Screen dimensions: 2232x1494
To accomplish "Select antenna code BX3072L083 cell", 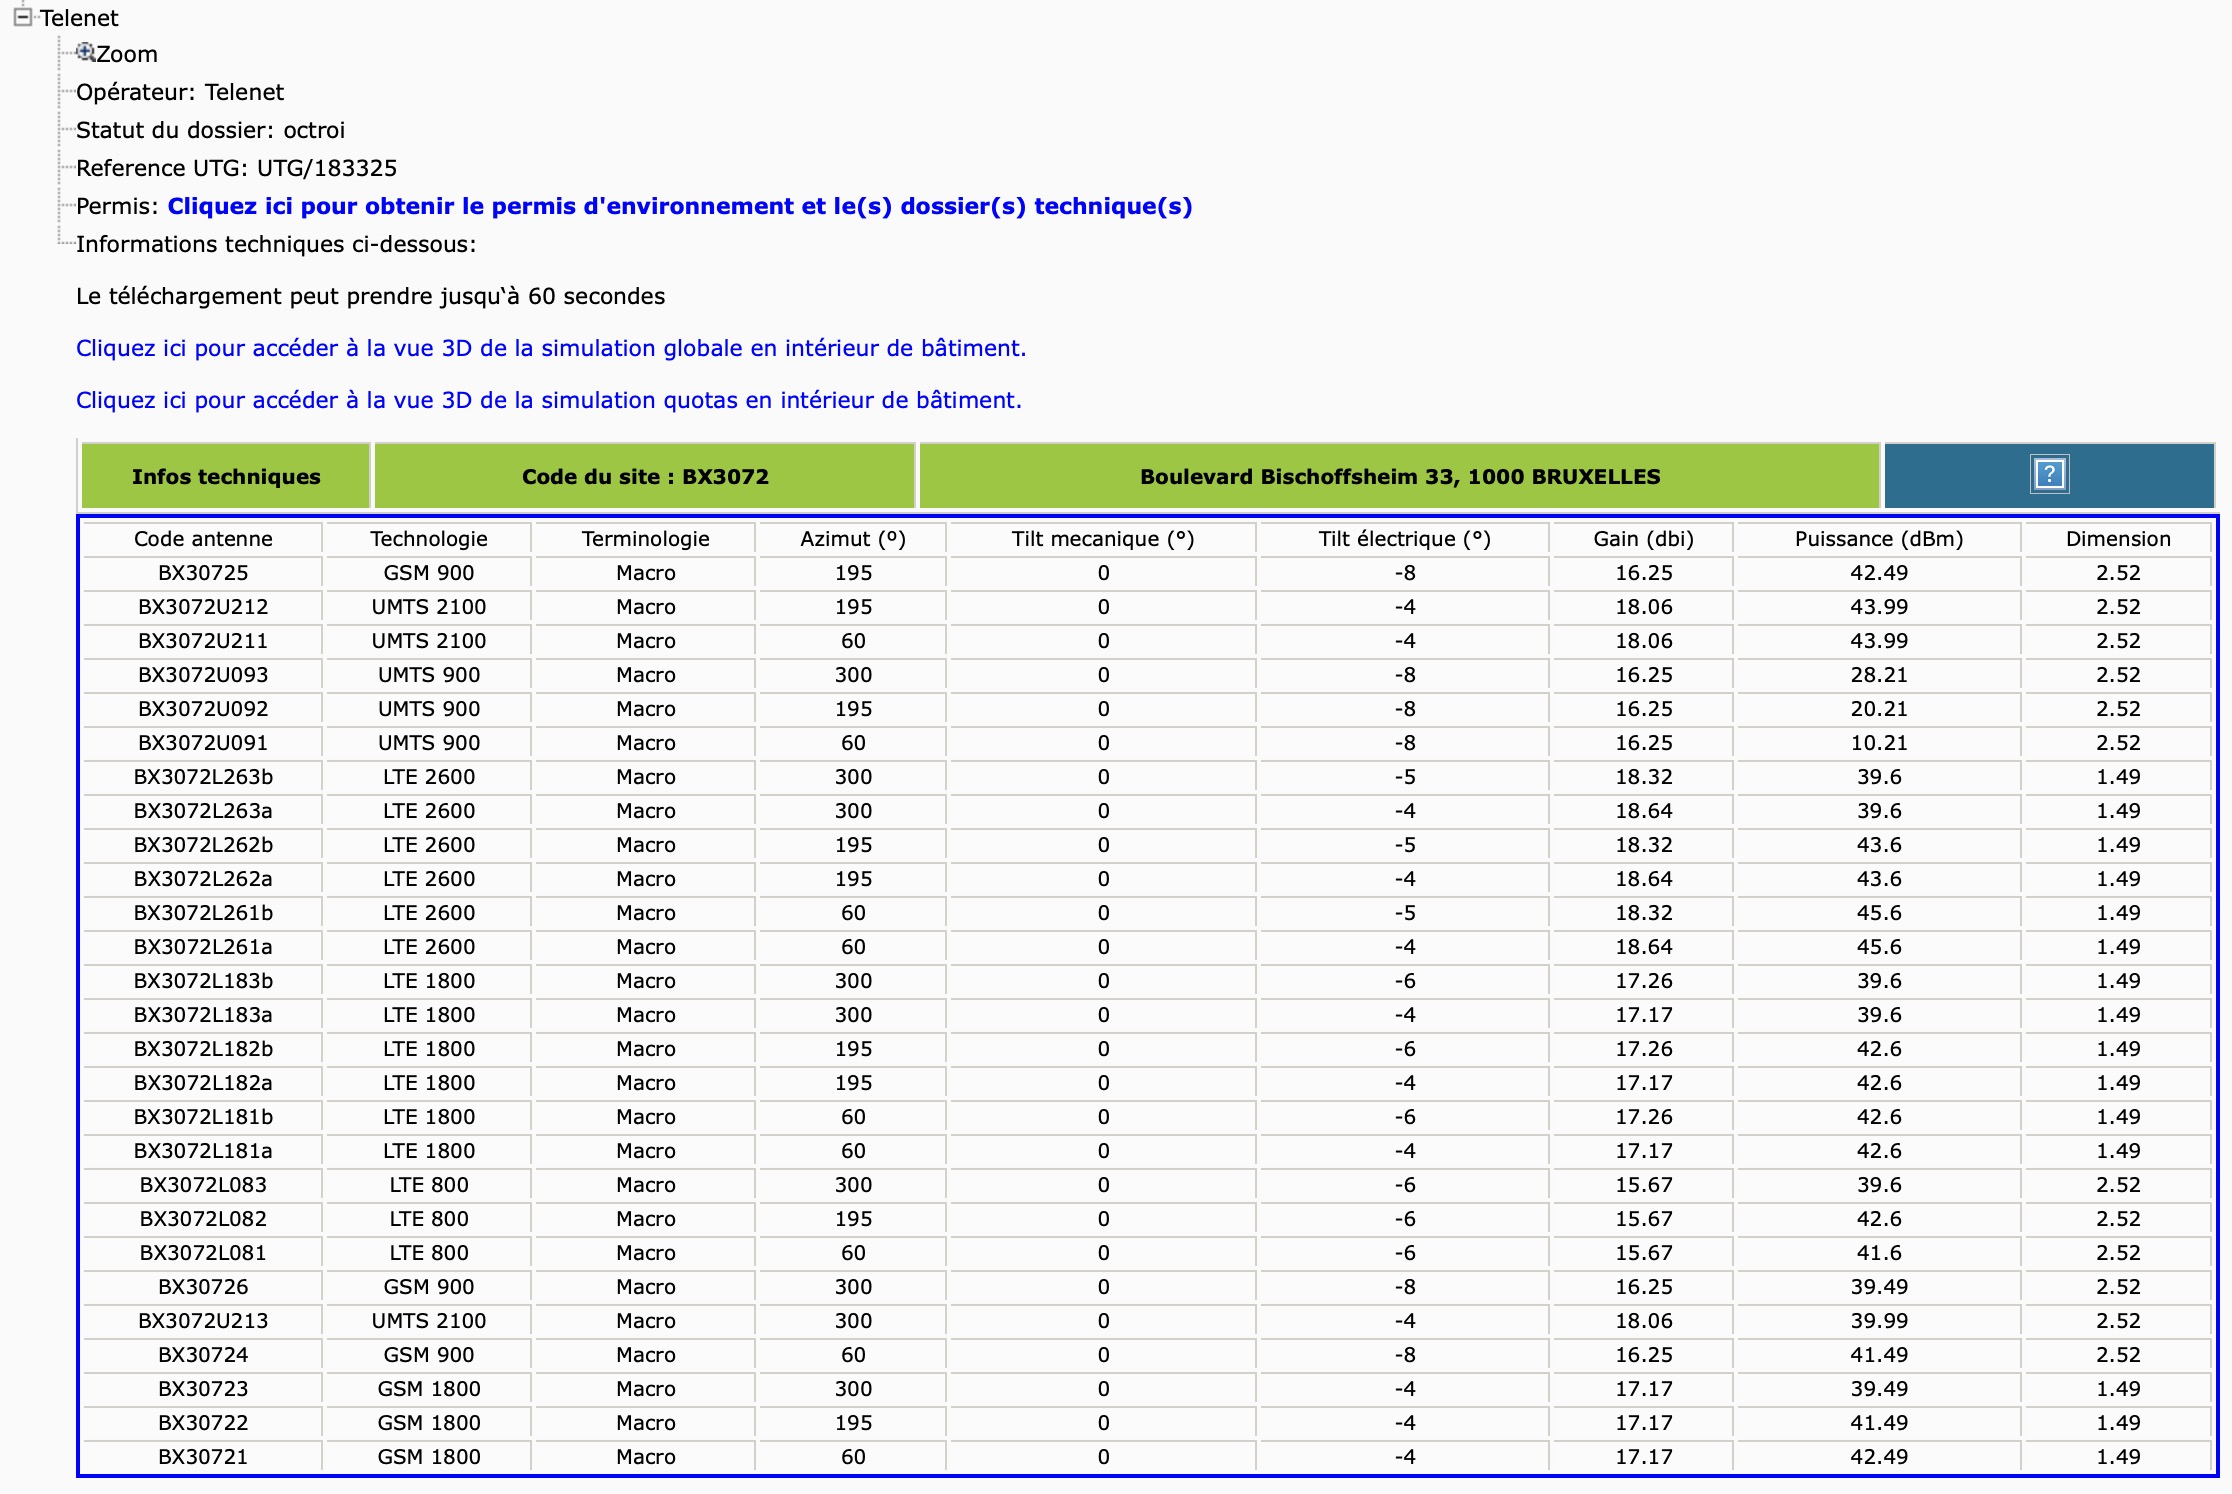I will [203, 1185].
